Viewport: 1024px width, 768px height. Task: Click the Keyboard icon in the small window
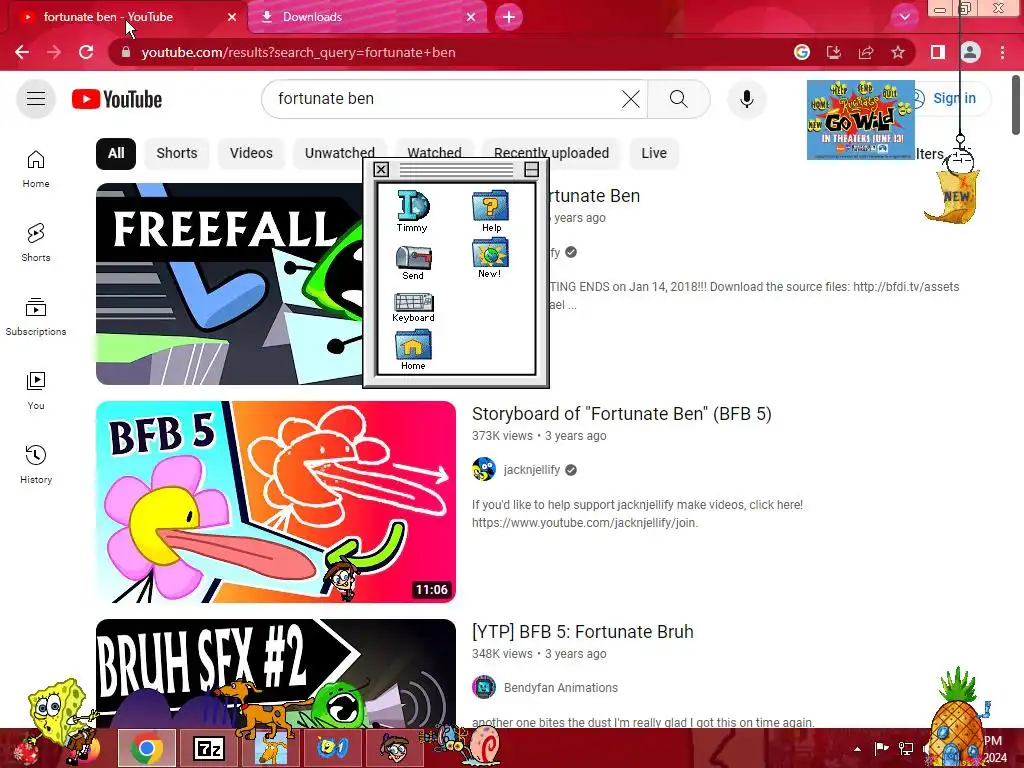[x=413, y=308]
